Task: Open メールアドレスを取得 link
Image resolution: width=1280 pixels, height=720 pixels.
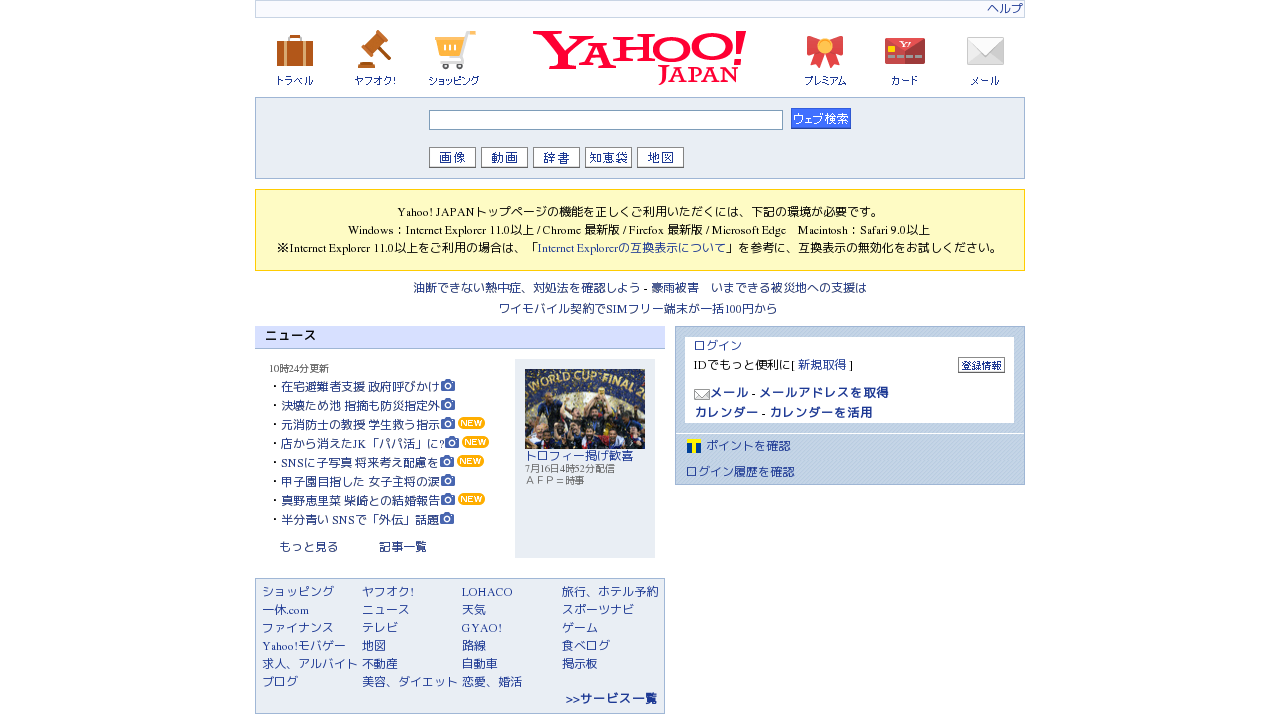Action: tap(824, 392)
